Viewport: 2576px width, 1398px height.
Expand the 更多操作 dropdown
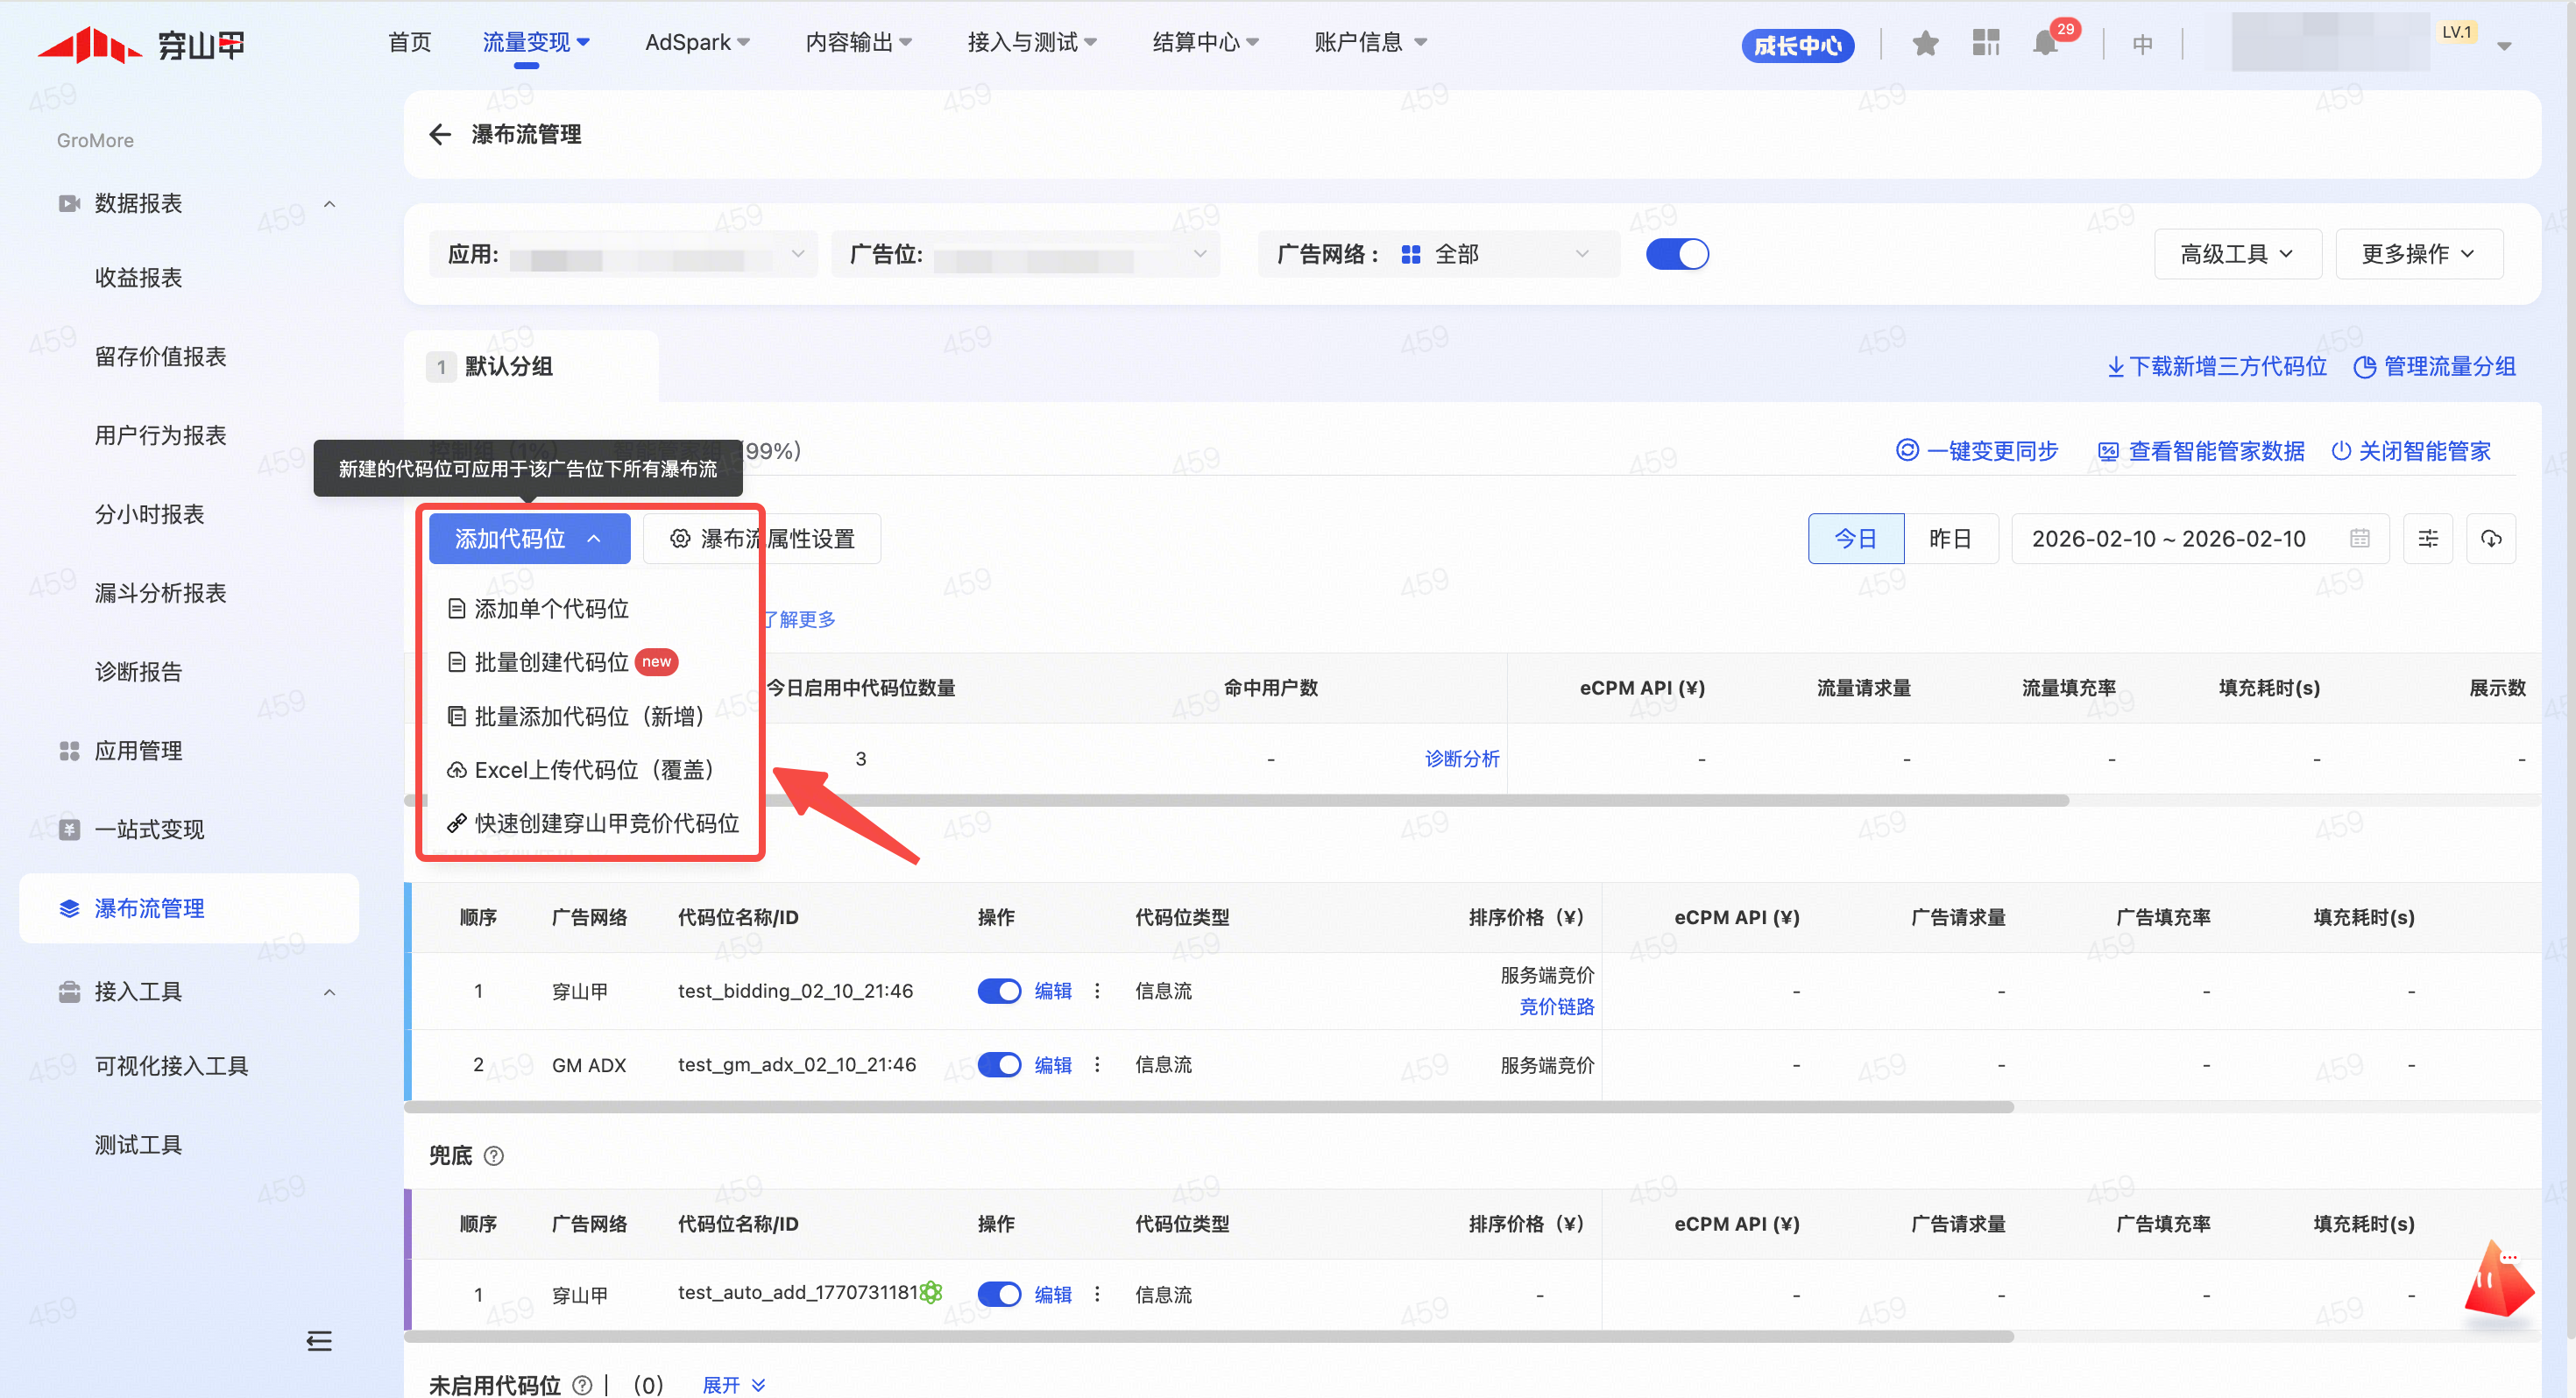2418,254
